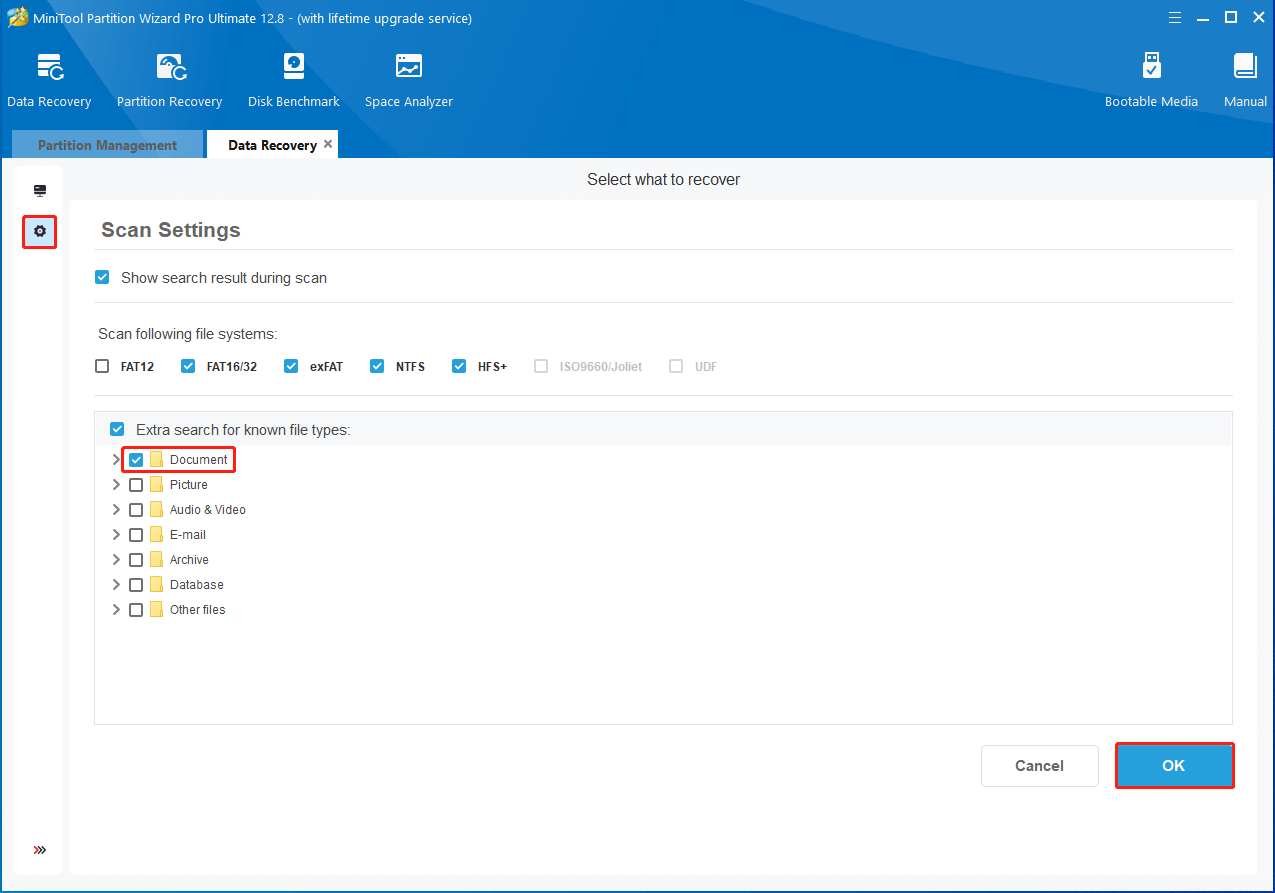Image resolution: width=1275 pixels, height=893 pixels.
Task: Uncheck the exFAT file system
Action: [x=291, y=366]
